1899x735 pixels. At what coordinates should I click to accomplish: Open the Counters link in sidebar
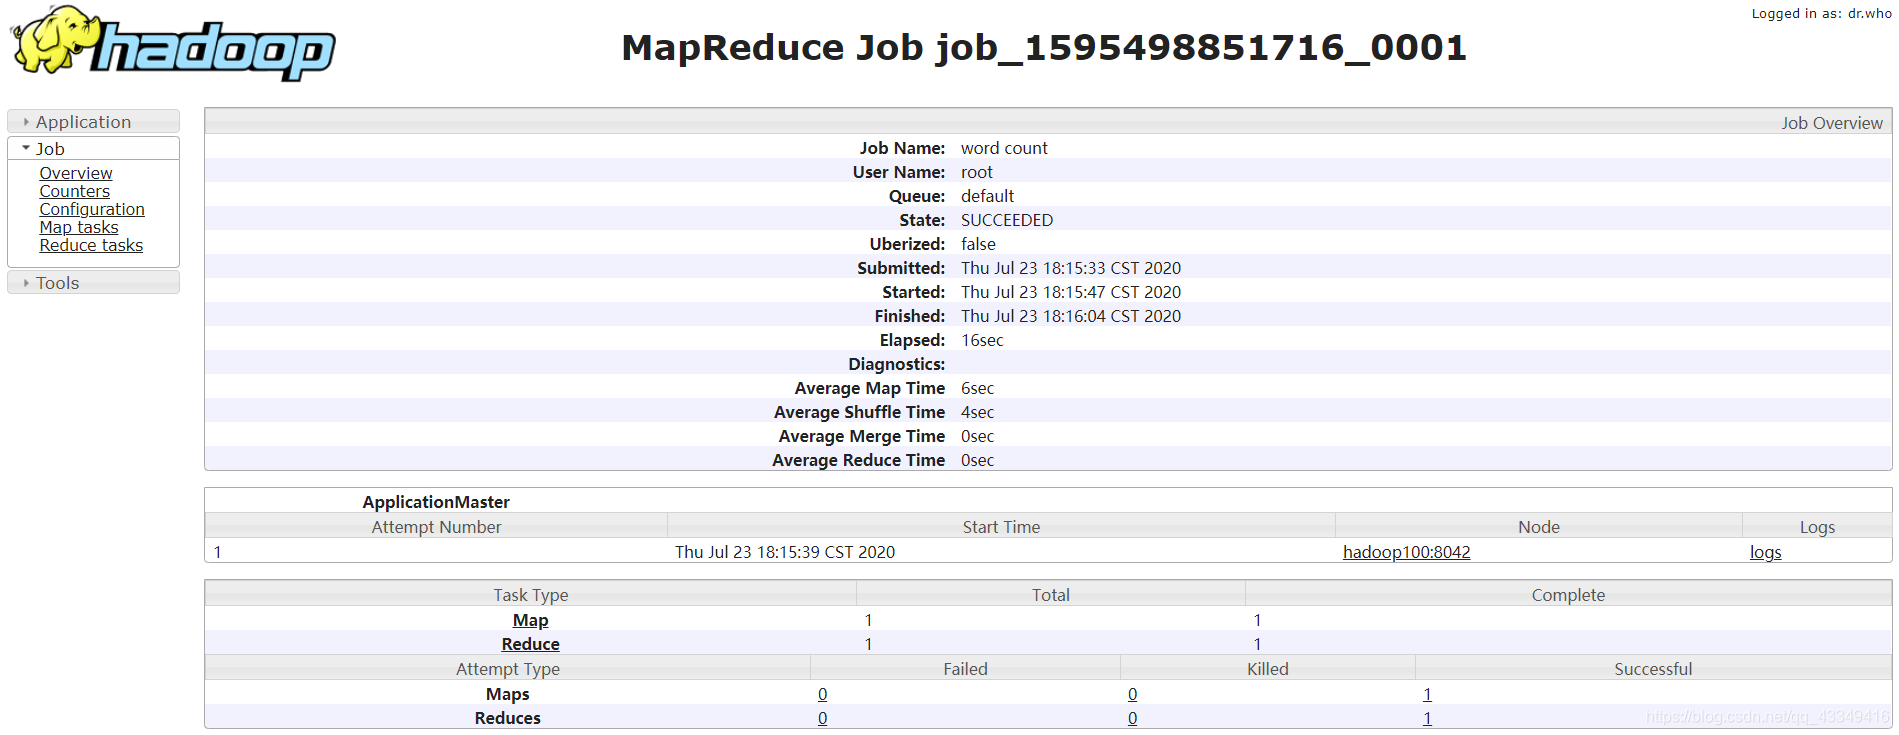point(74,191)
